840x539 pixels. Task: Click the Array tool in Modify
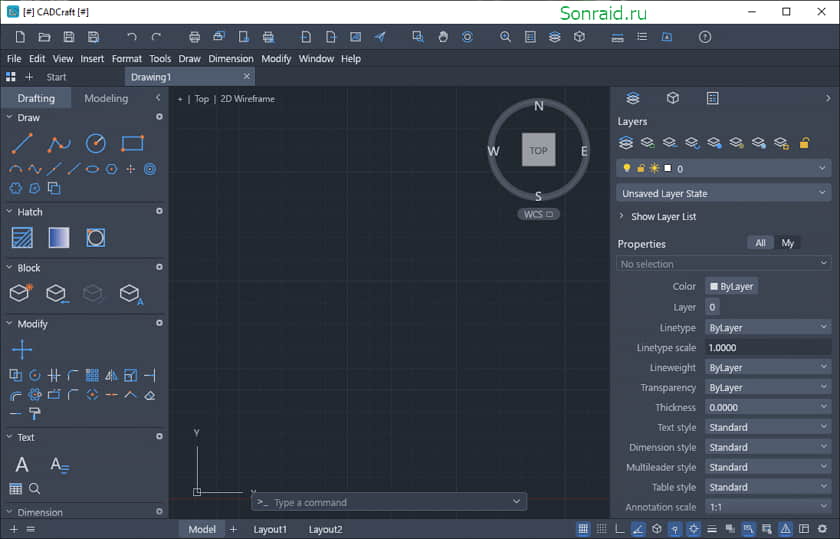pos(92,375)
